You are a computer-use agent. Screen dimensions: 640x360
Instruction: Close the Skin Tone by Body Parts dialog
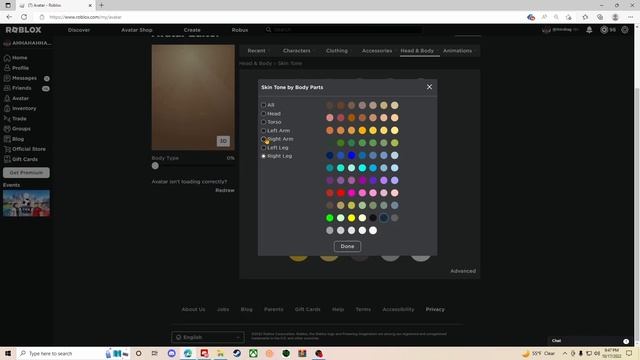click(429, 87)
